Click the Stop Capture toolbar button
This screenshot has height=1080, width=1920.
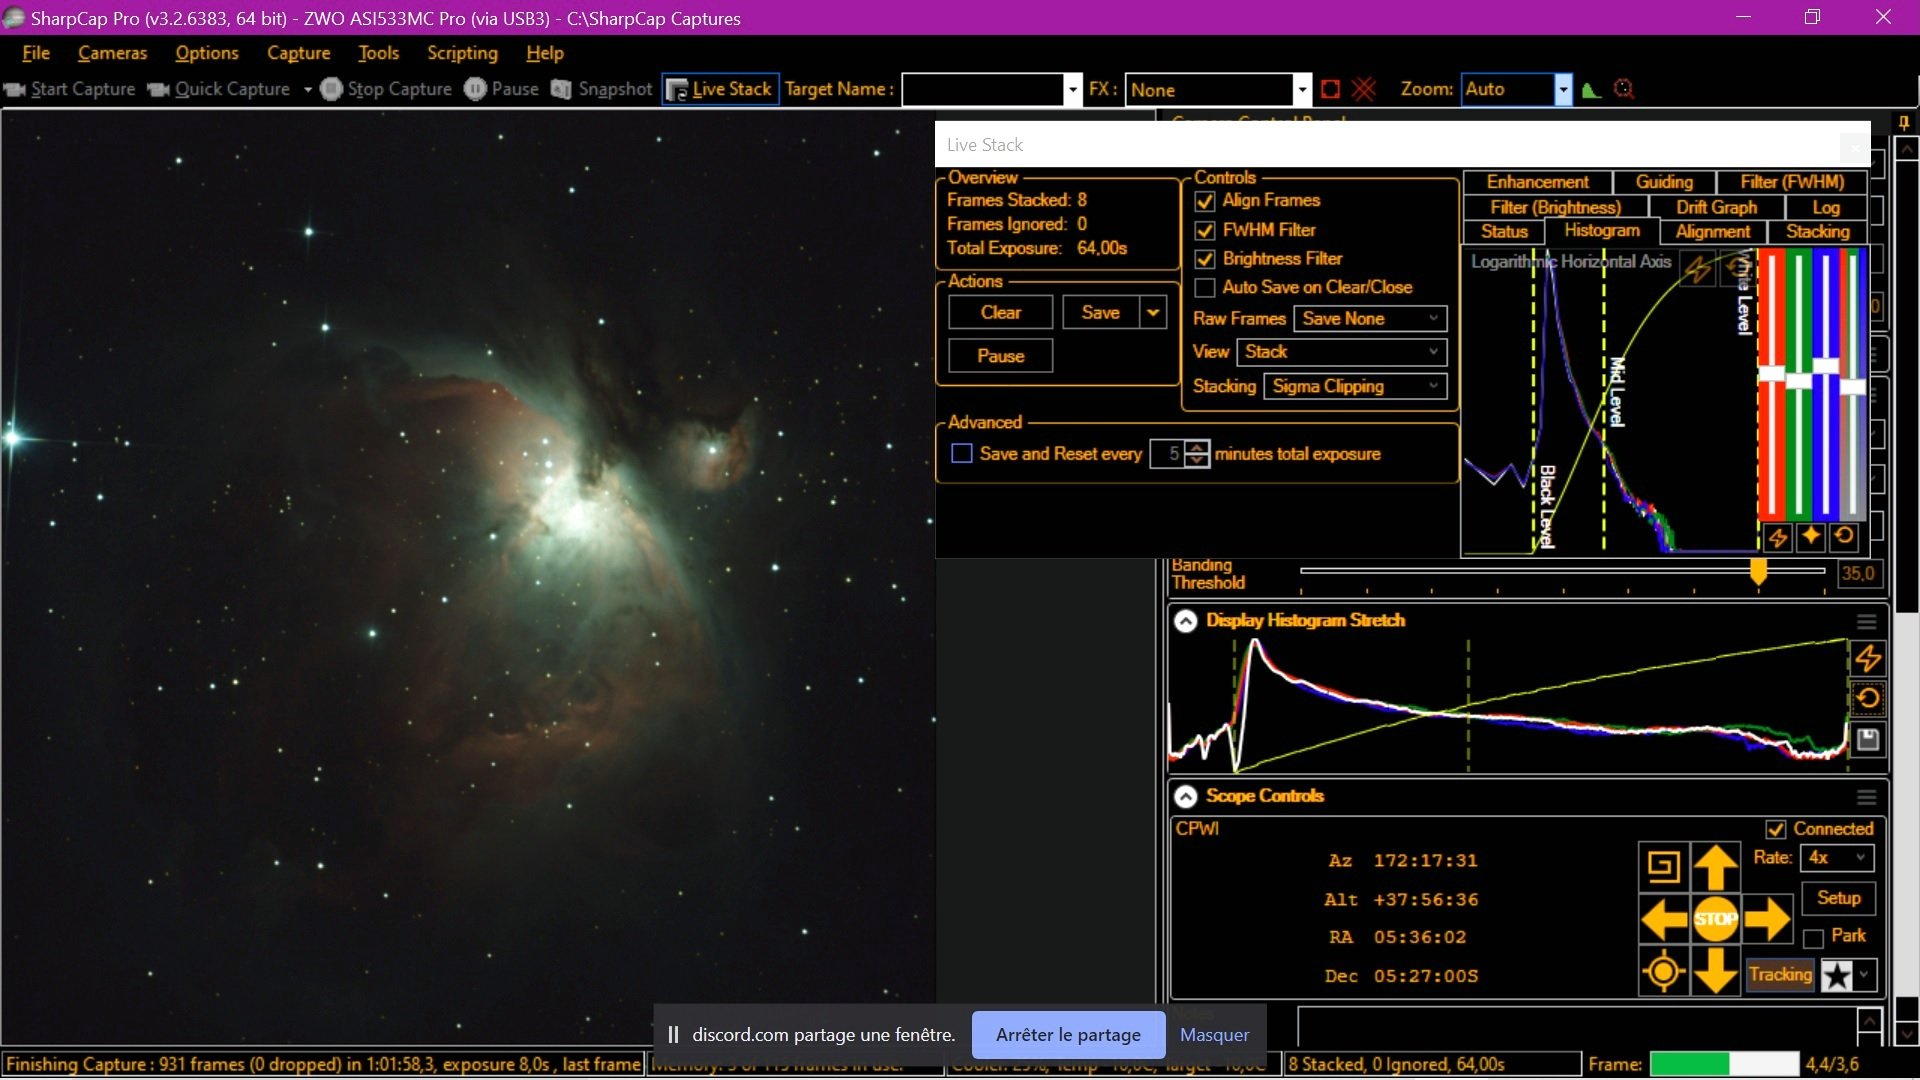point(386,89)
